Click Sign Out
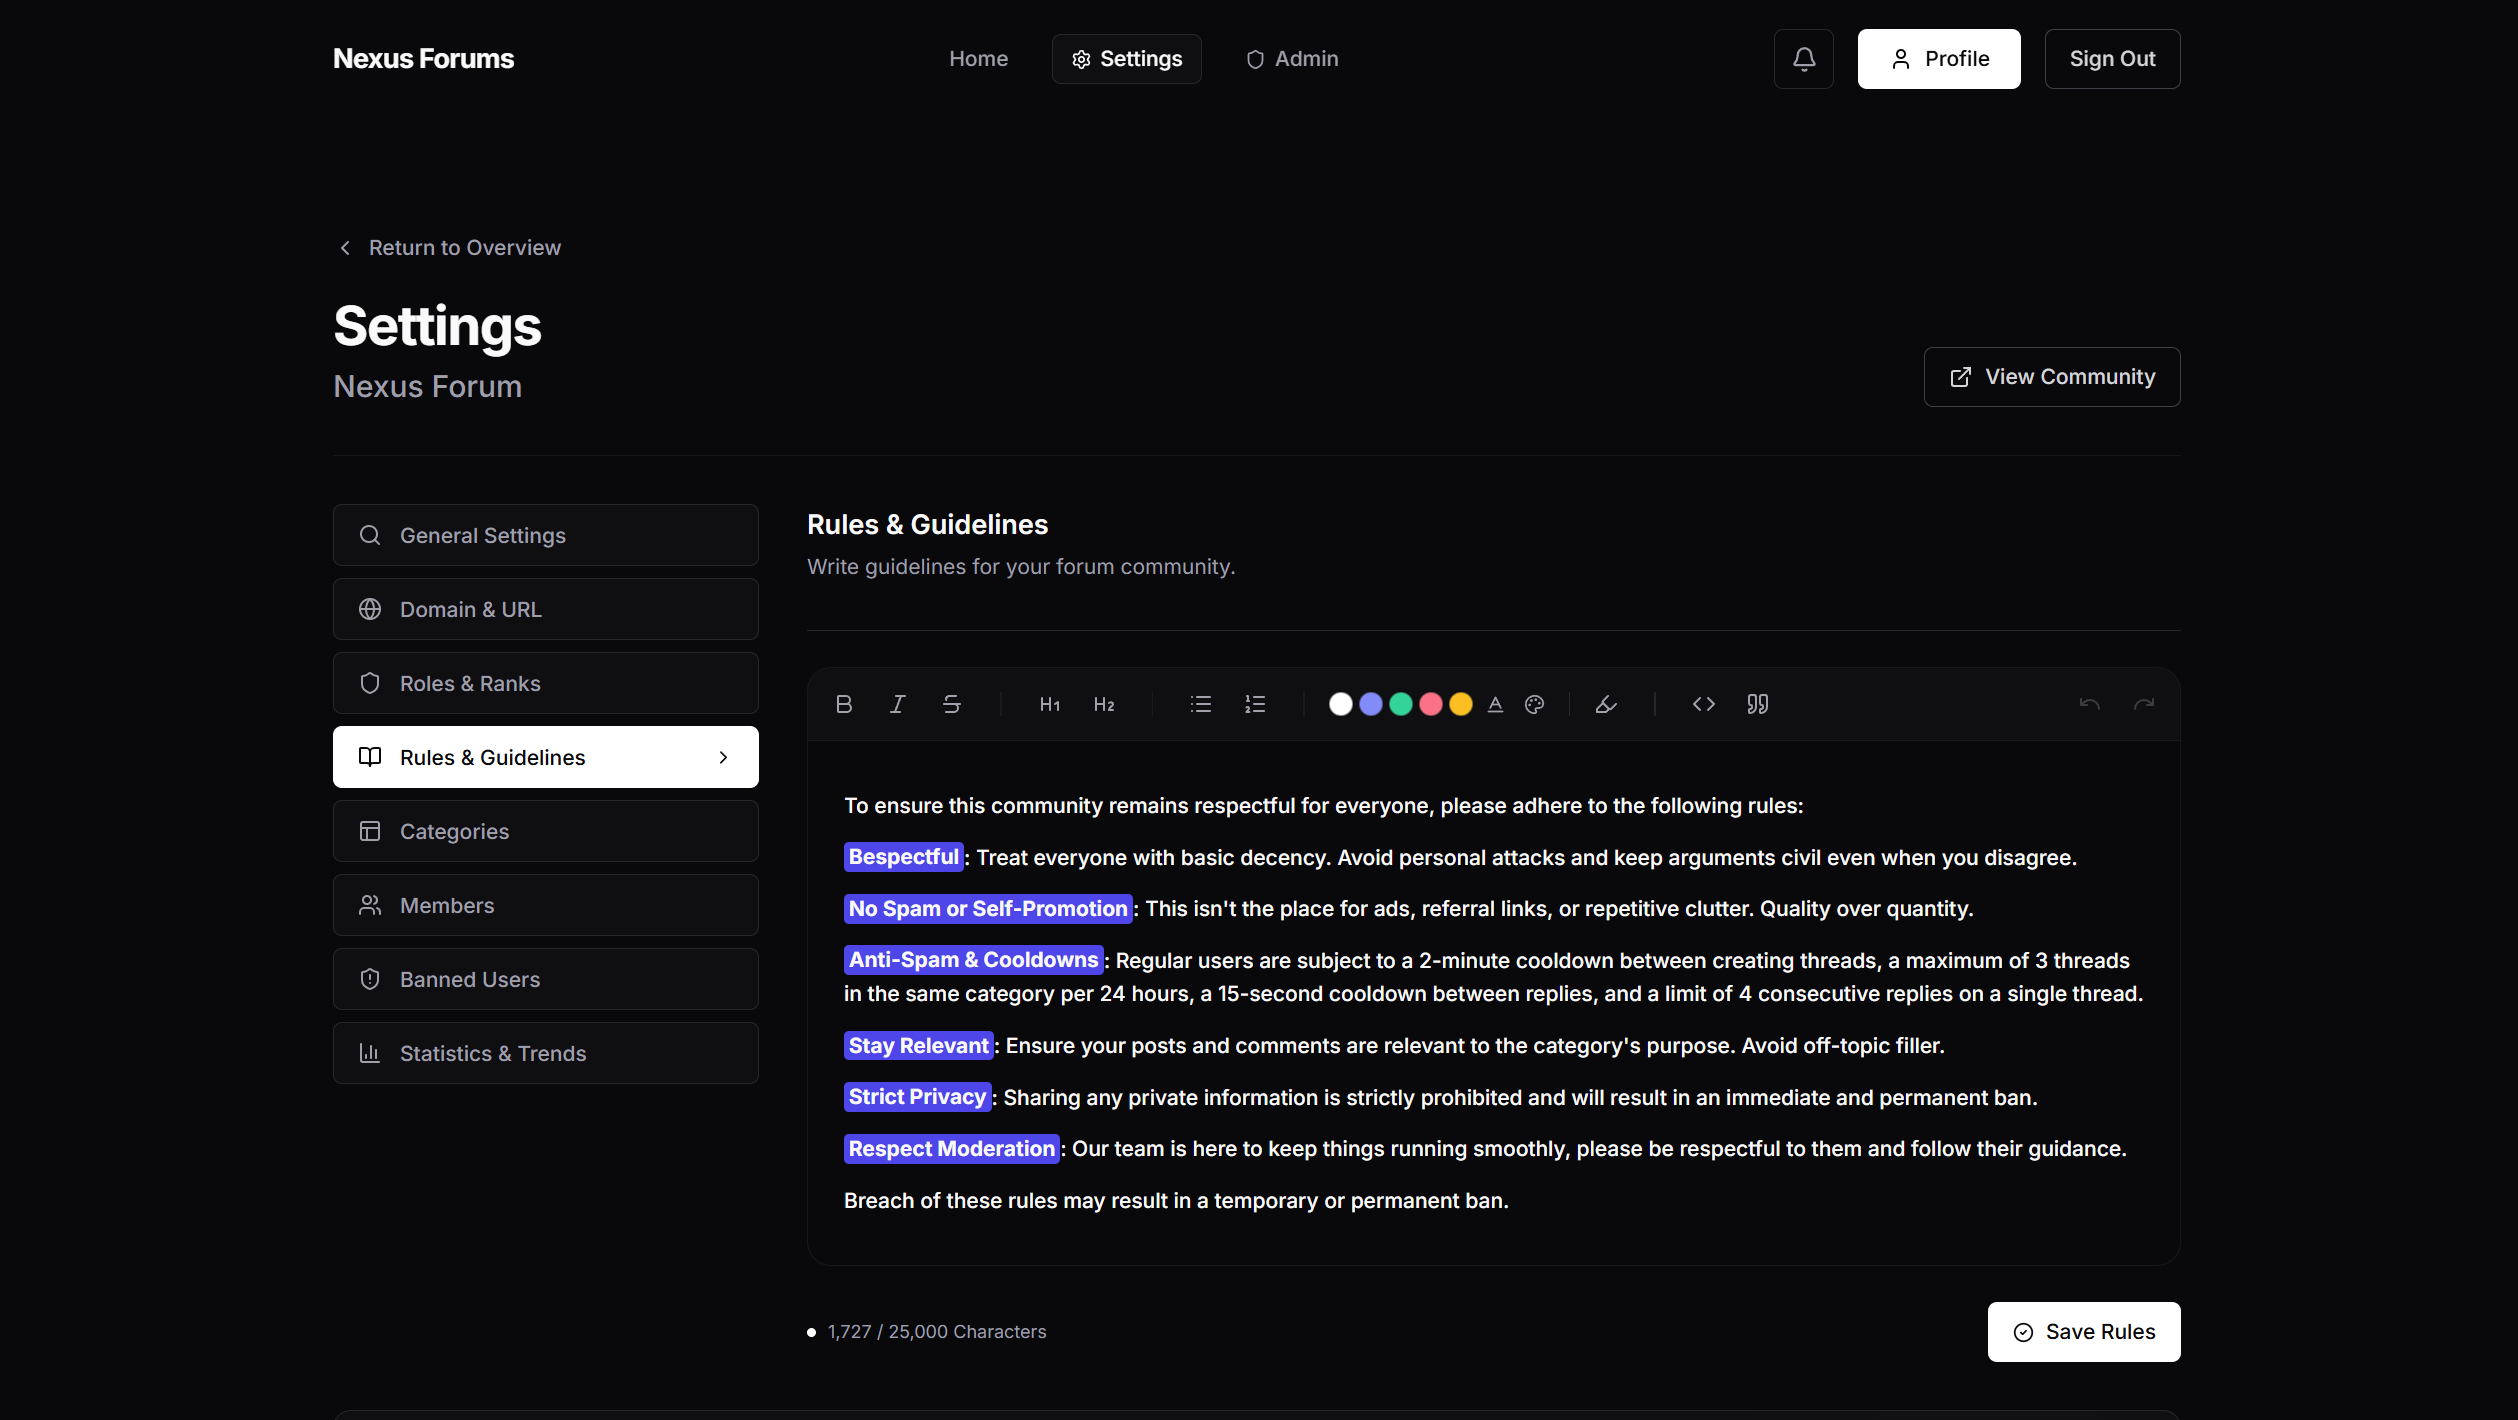Viewport: 2518px width, 1420px height. [x=2112, y=59]
